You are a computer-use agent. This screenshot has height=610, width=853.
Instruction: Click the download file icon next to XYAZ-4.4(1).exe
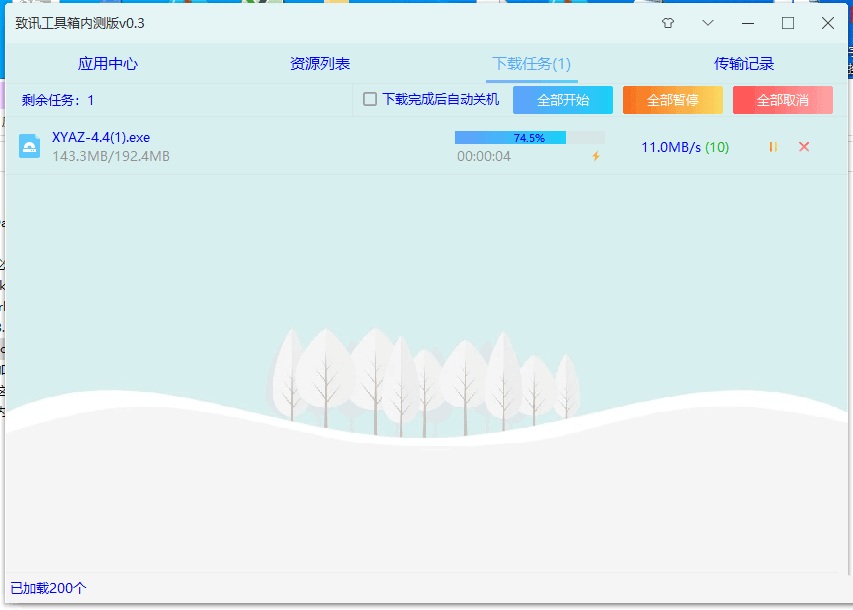click(x=29, y=146)
